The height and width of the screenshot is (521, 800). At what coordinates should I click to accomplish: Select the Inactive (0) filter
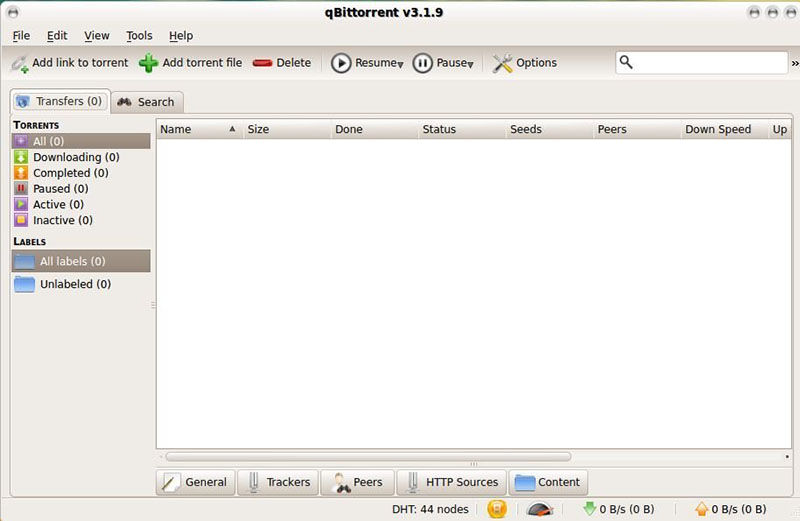pos(81,220)
